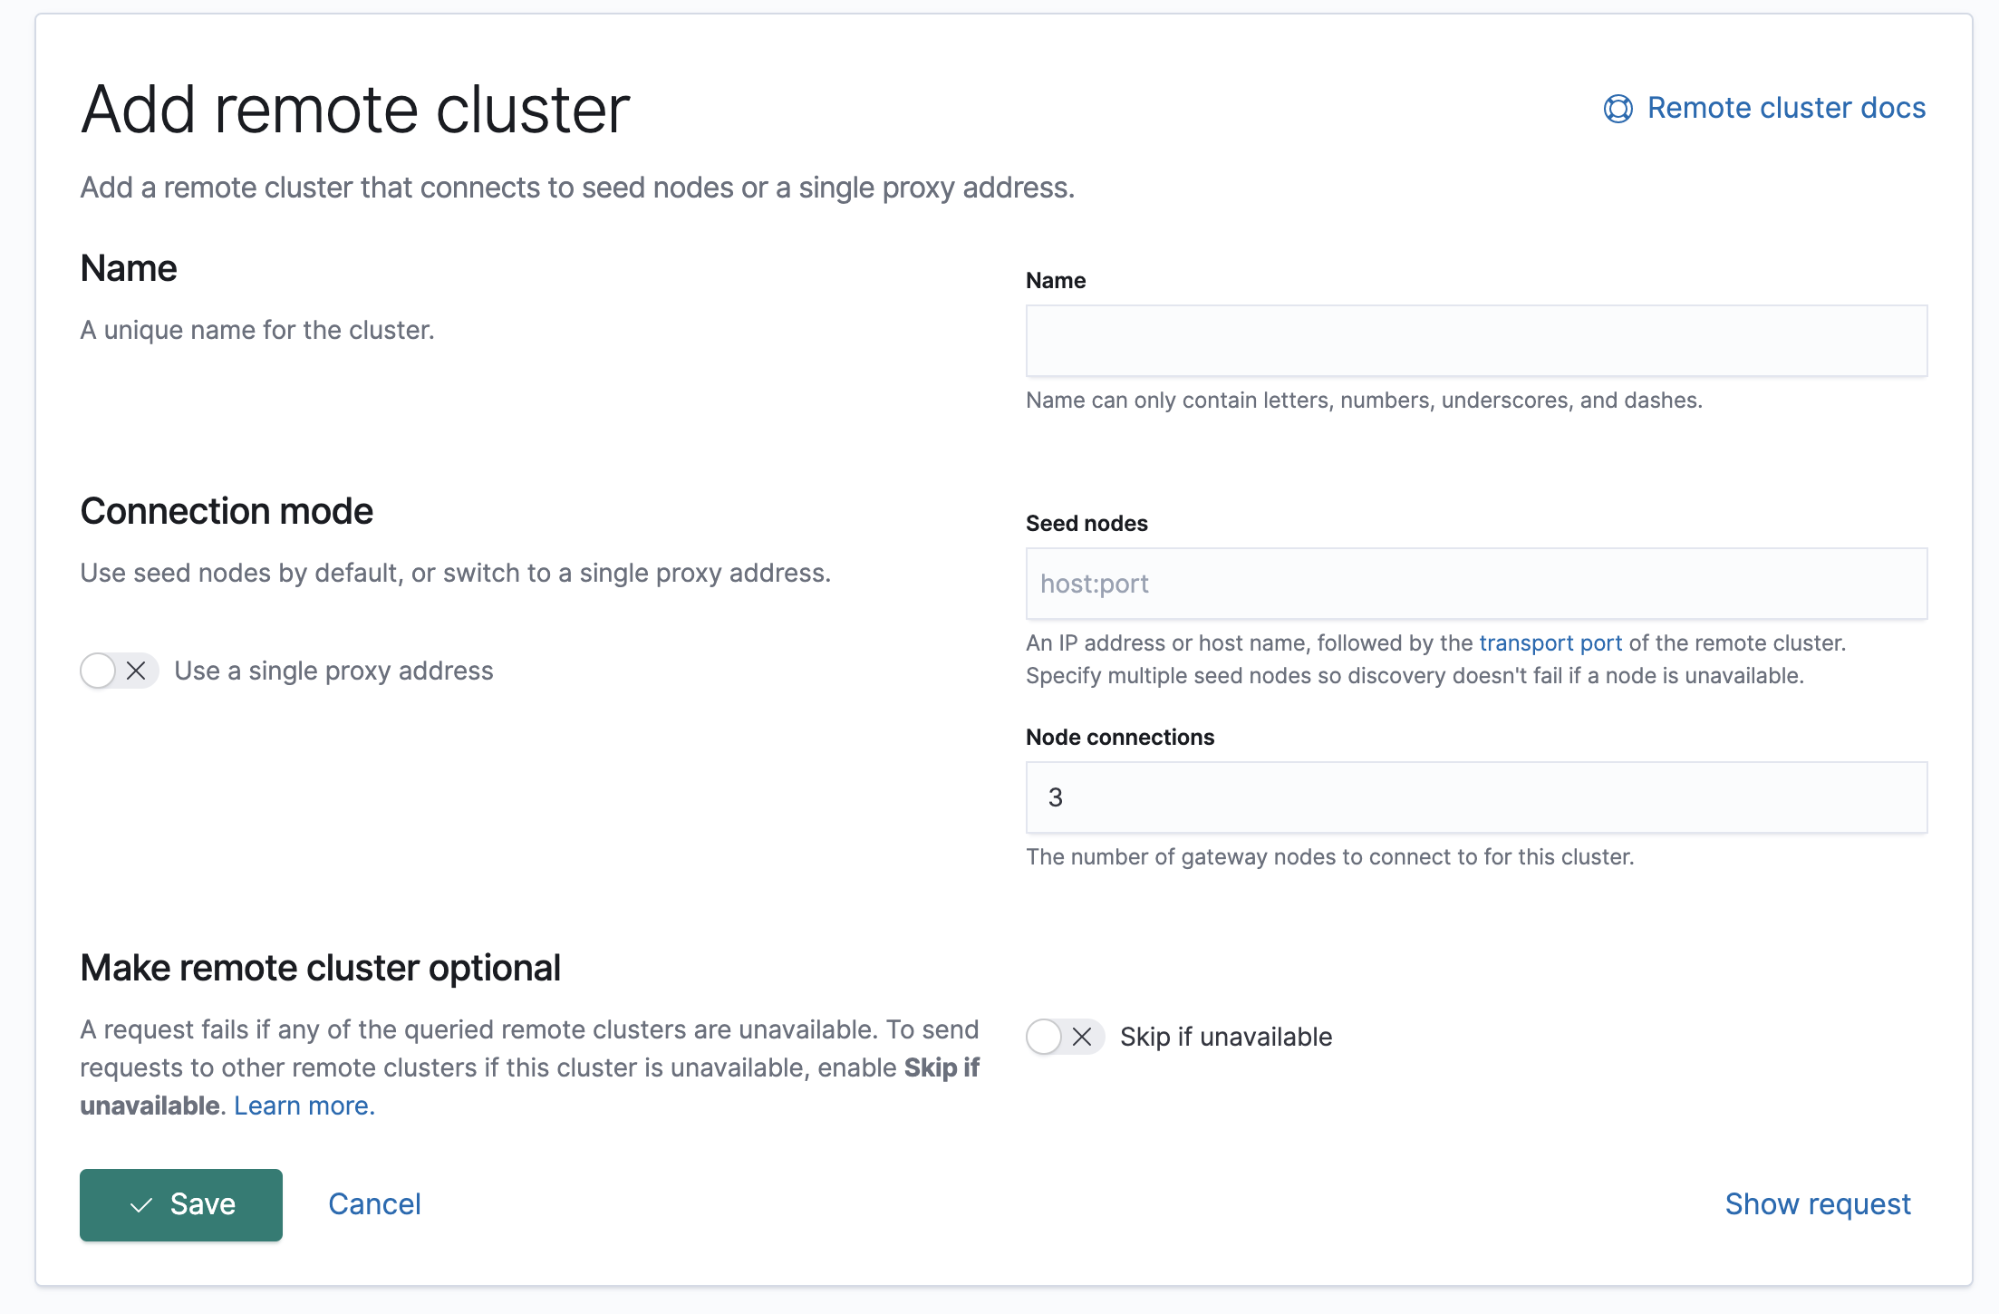Click the Connection mode section heading

(225, 511)
